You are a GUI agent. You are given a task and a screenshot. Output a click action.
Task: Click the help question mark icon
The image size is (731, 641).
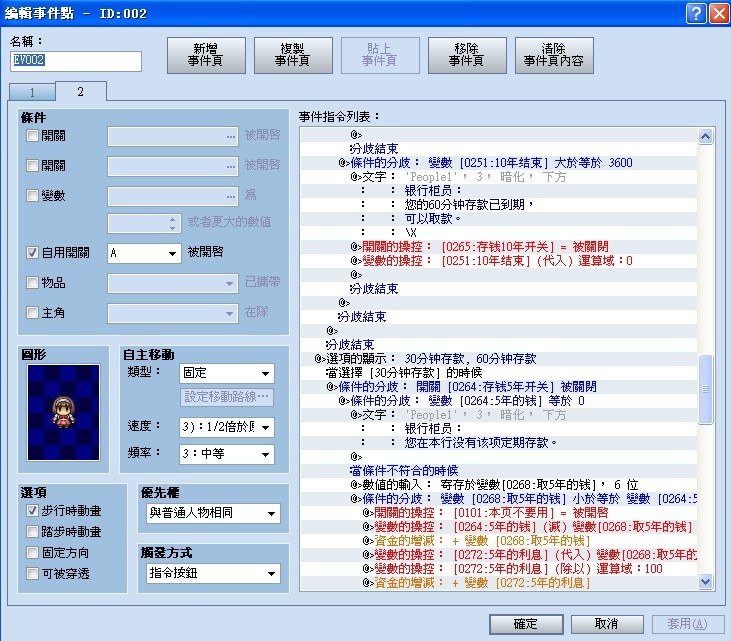tap(696, 14)
